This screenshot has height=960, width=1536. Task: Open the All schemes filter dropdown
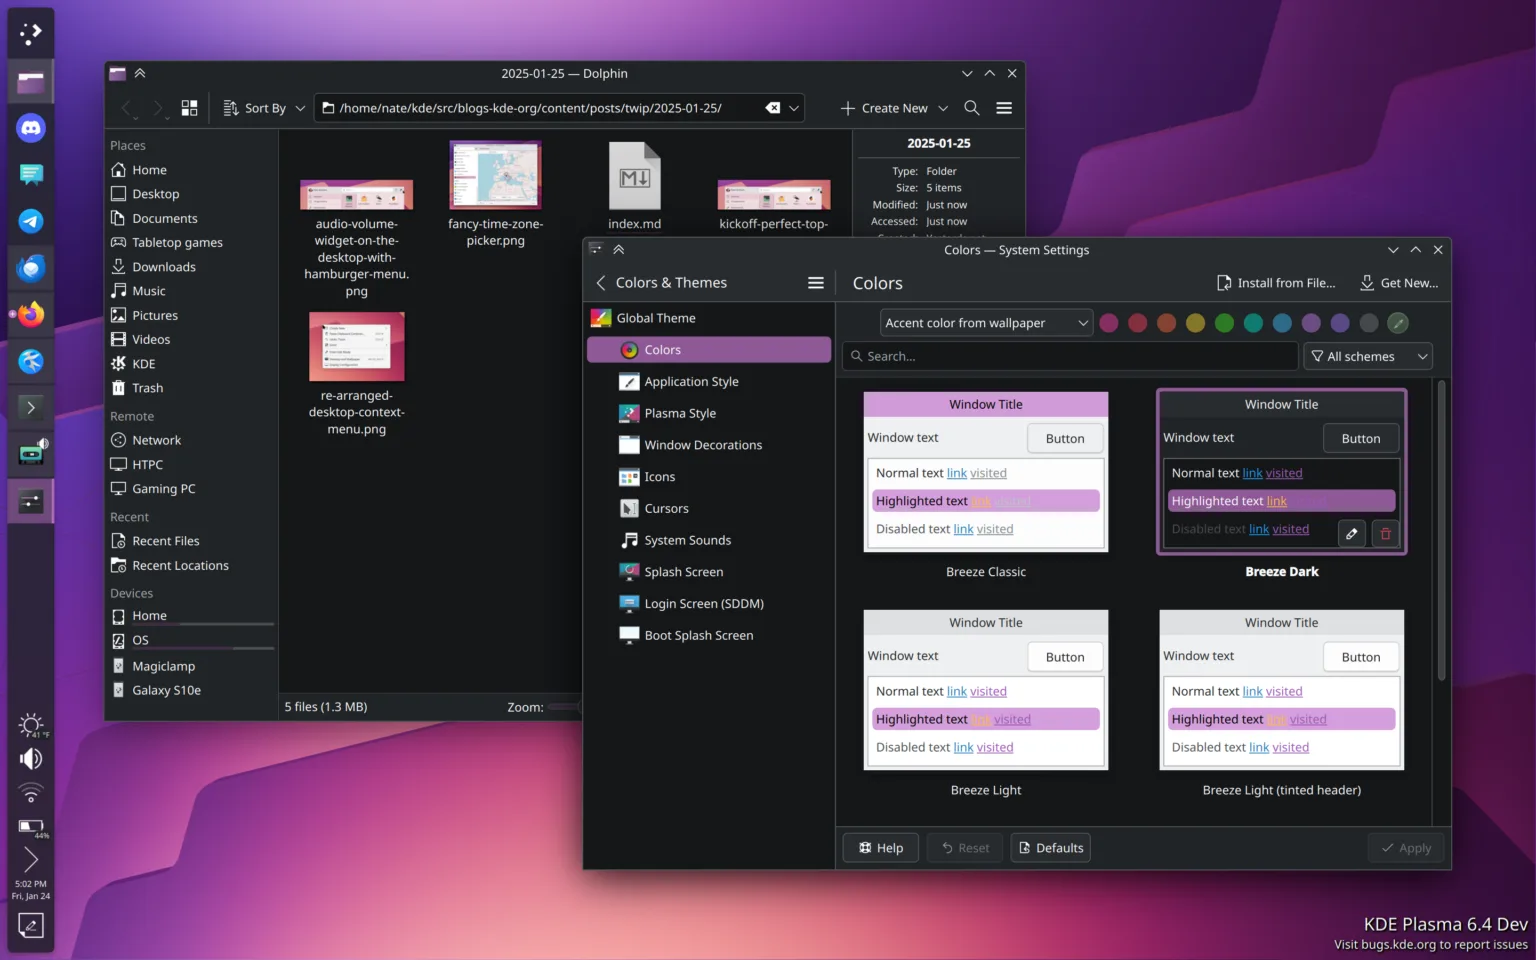click(x=1367, y=356)
